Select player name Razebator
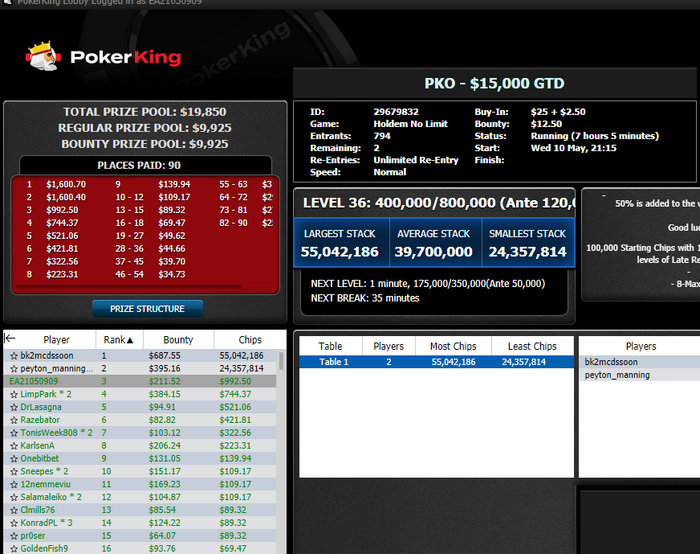 (40, 420)
